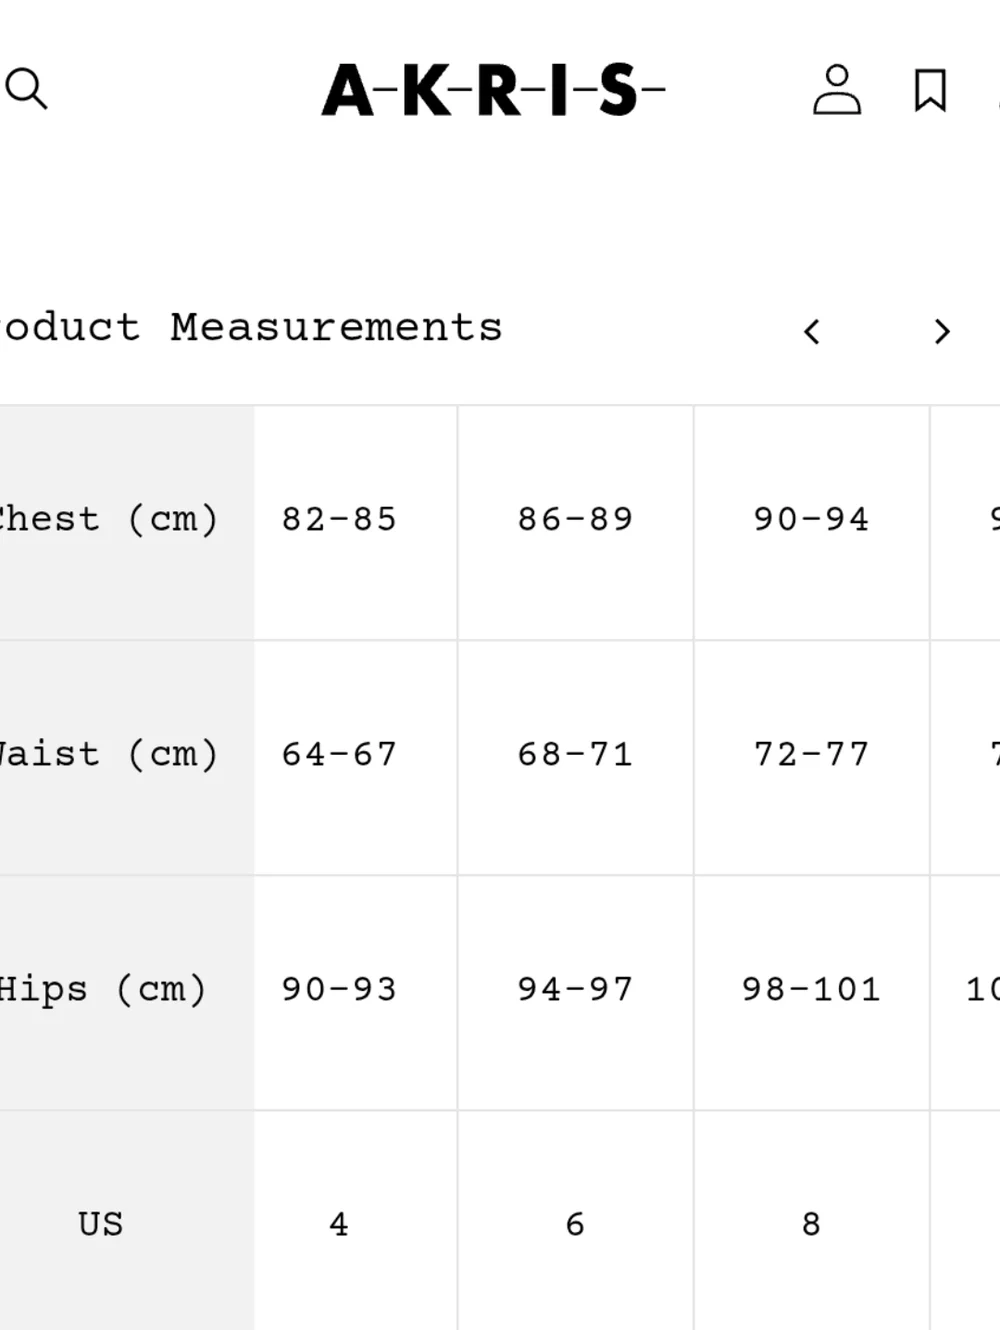Select US size 8 cell
The width and height of the screenshot is (1000, 1330).
point(812,1221)
